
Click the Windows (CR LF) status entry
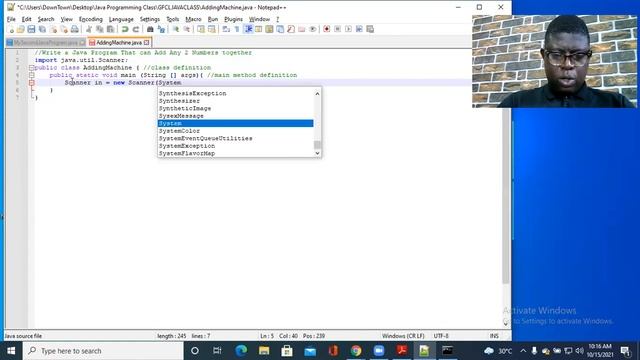click(x=403, y=336)
